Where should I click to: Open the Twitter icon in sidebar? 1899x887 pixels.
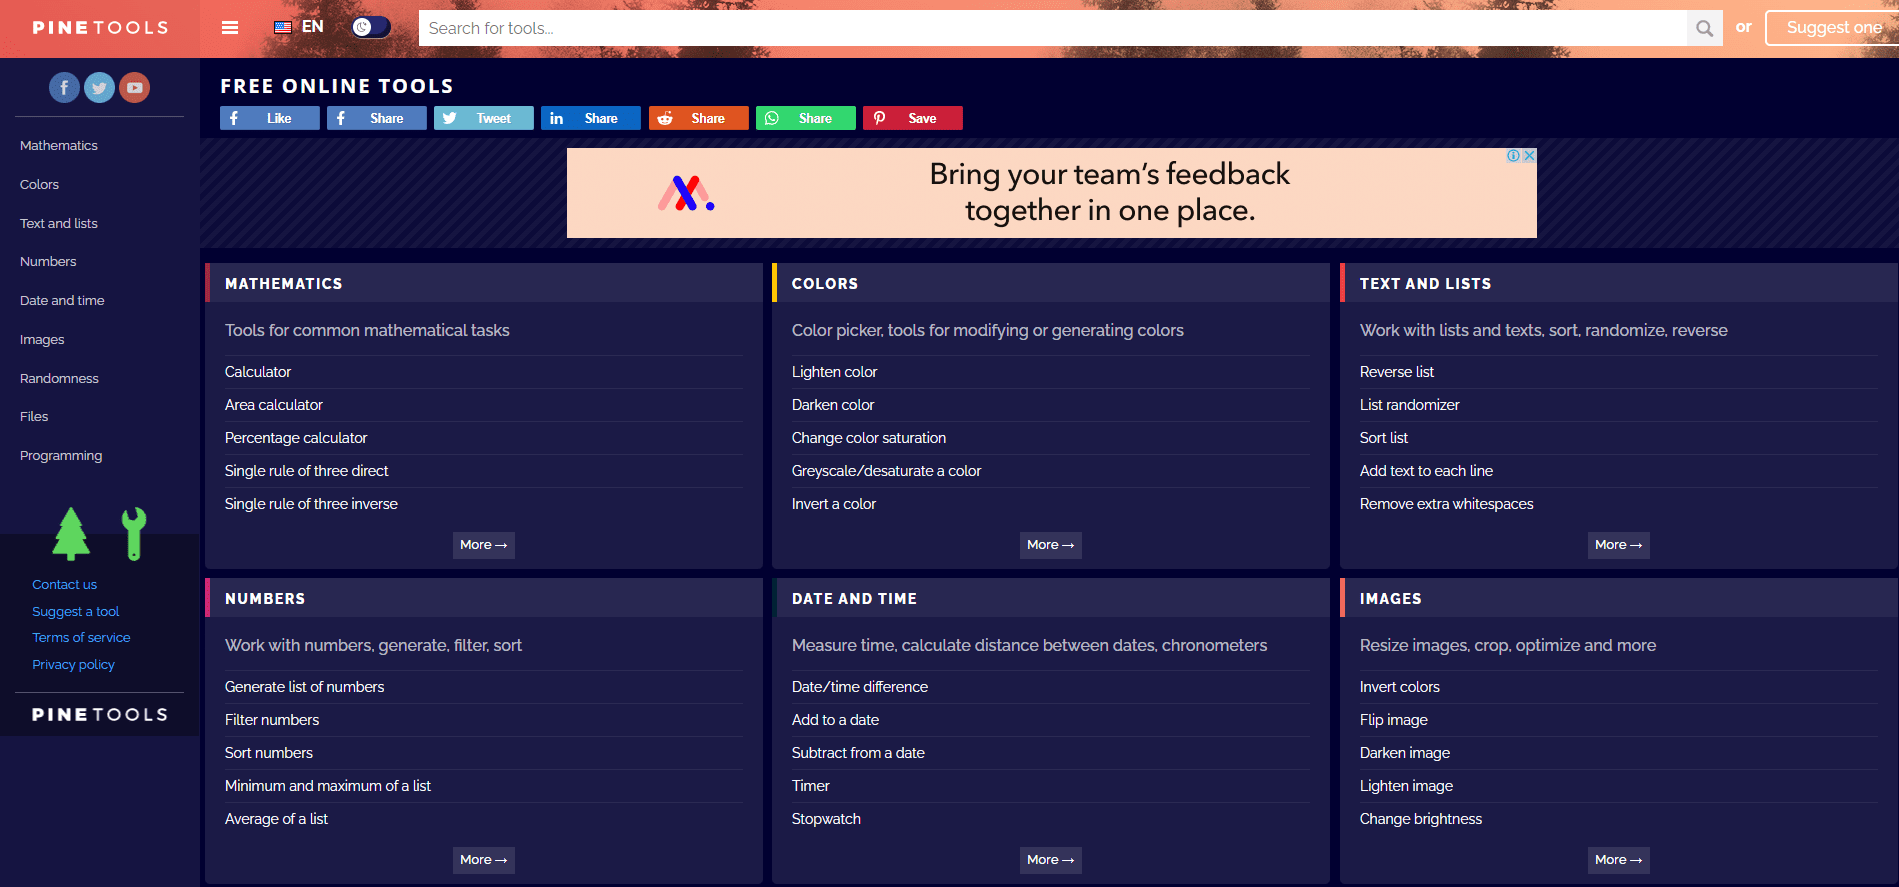pos(99,88)
